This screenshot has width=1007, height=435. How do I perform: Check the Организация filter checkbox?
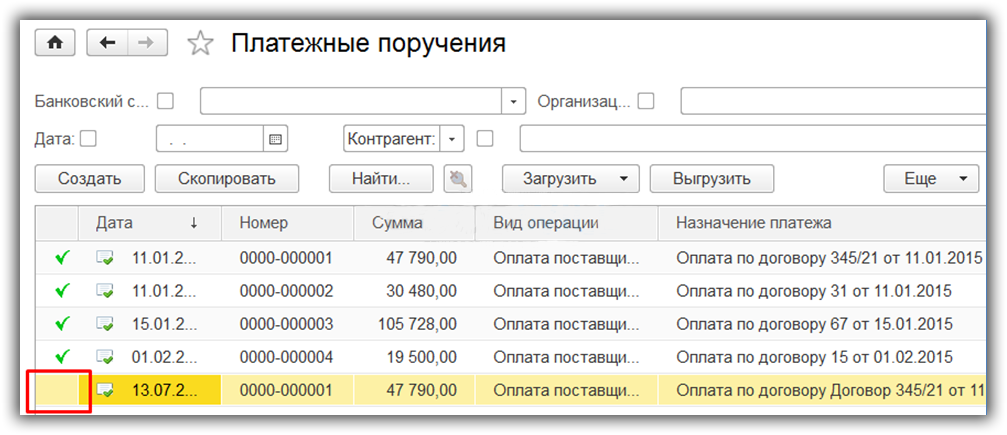[x=646, y=101]
